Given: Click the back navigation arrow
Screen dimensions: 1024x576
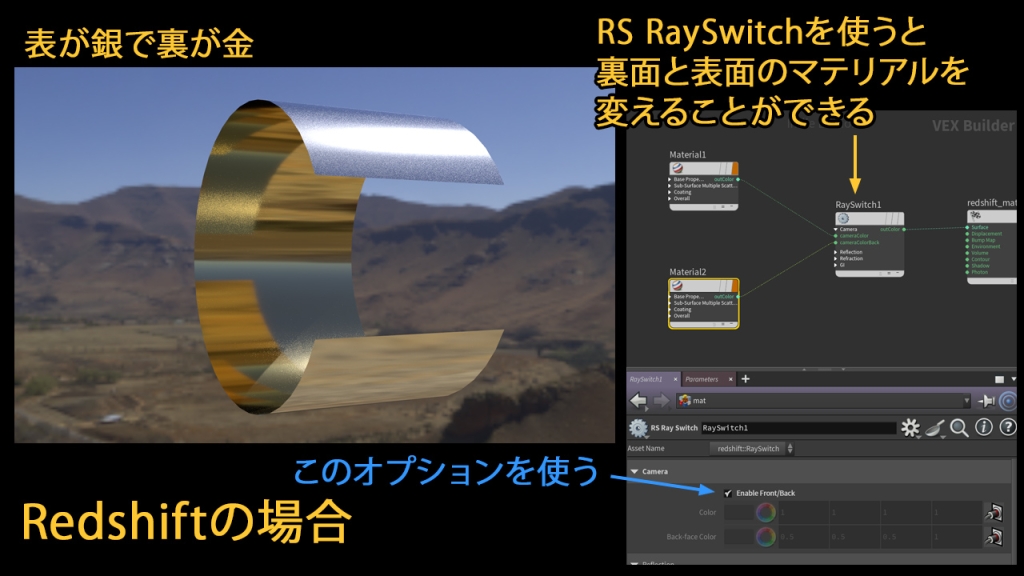Looking at the screenshot, I should (x=637, y=401).
